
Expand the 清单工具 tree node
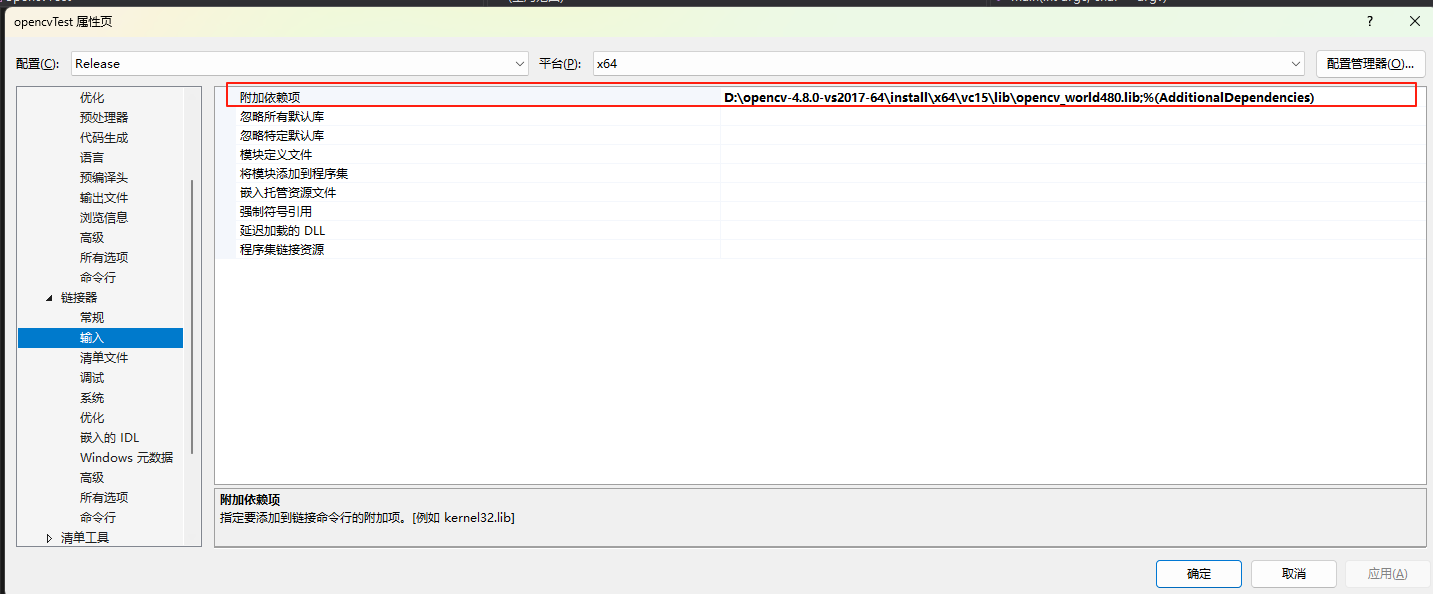click(48, 537)
